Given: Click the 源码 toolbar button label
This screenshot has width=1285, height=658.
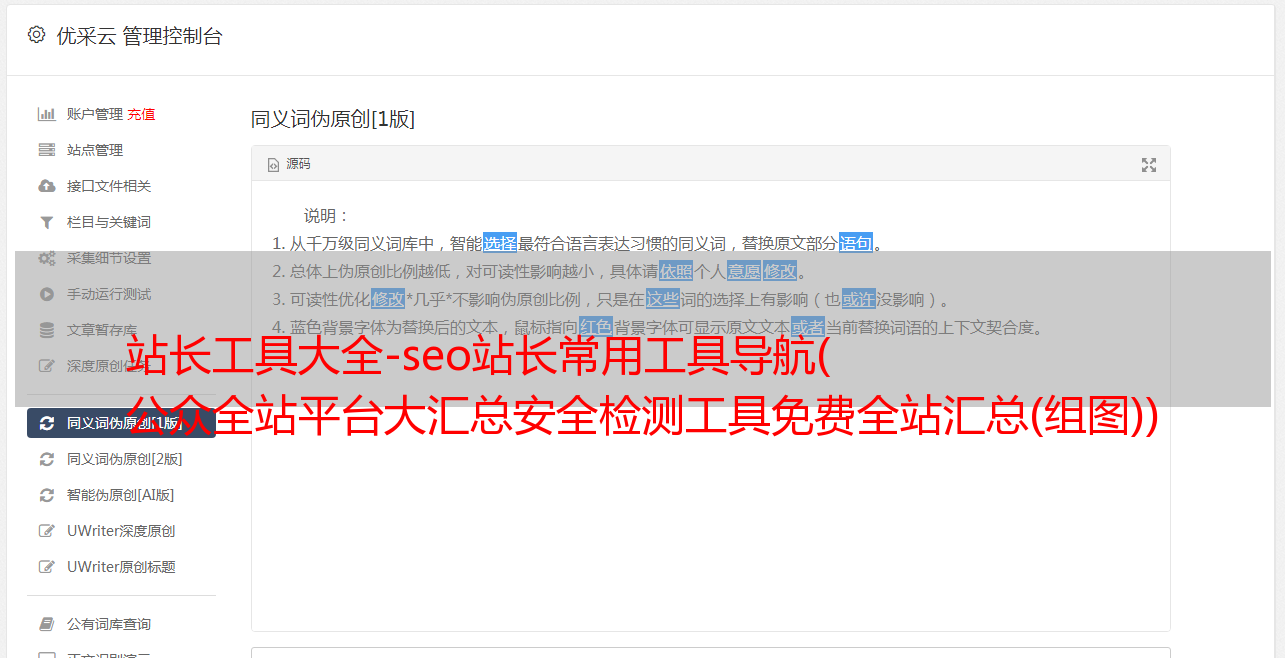Looking at the screenshot, I should [x=298, y=164].
